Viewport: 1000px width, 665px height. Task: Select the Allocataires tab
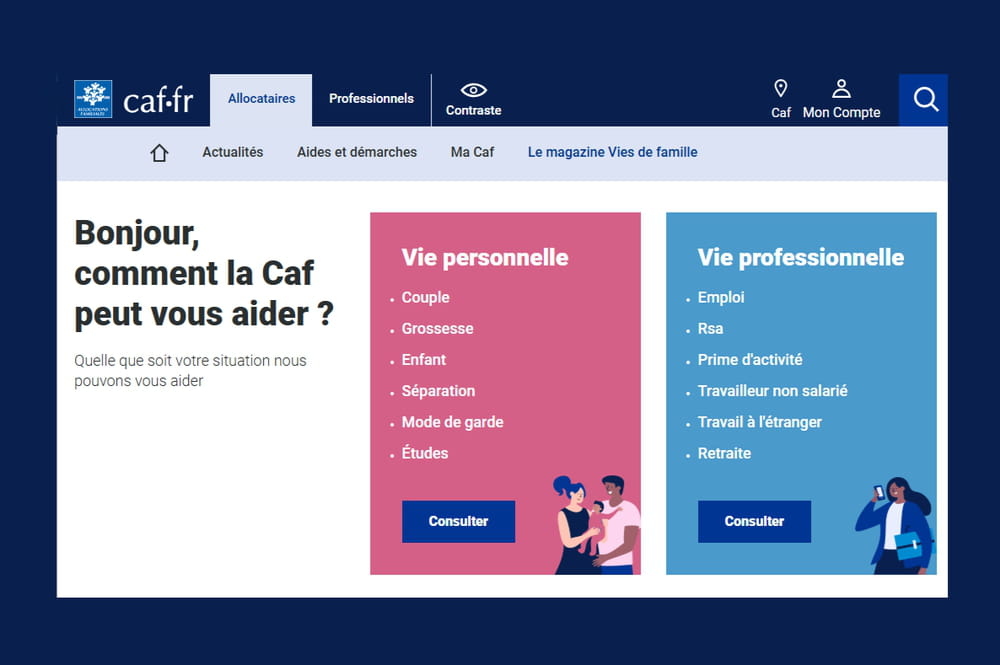coord(261,99)
